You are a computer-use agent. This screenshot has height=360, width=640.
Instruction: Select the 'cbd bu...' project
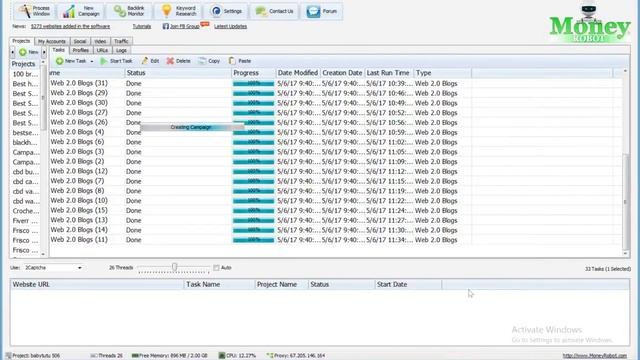(25, 172)
